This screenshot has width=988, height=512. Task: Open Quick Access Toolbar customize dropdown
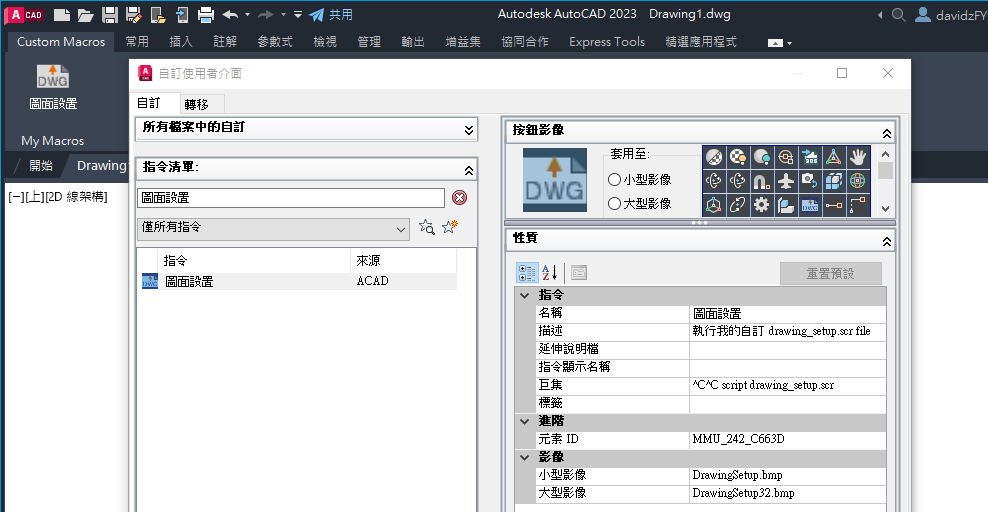click(x=298, y=14)
